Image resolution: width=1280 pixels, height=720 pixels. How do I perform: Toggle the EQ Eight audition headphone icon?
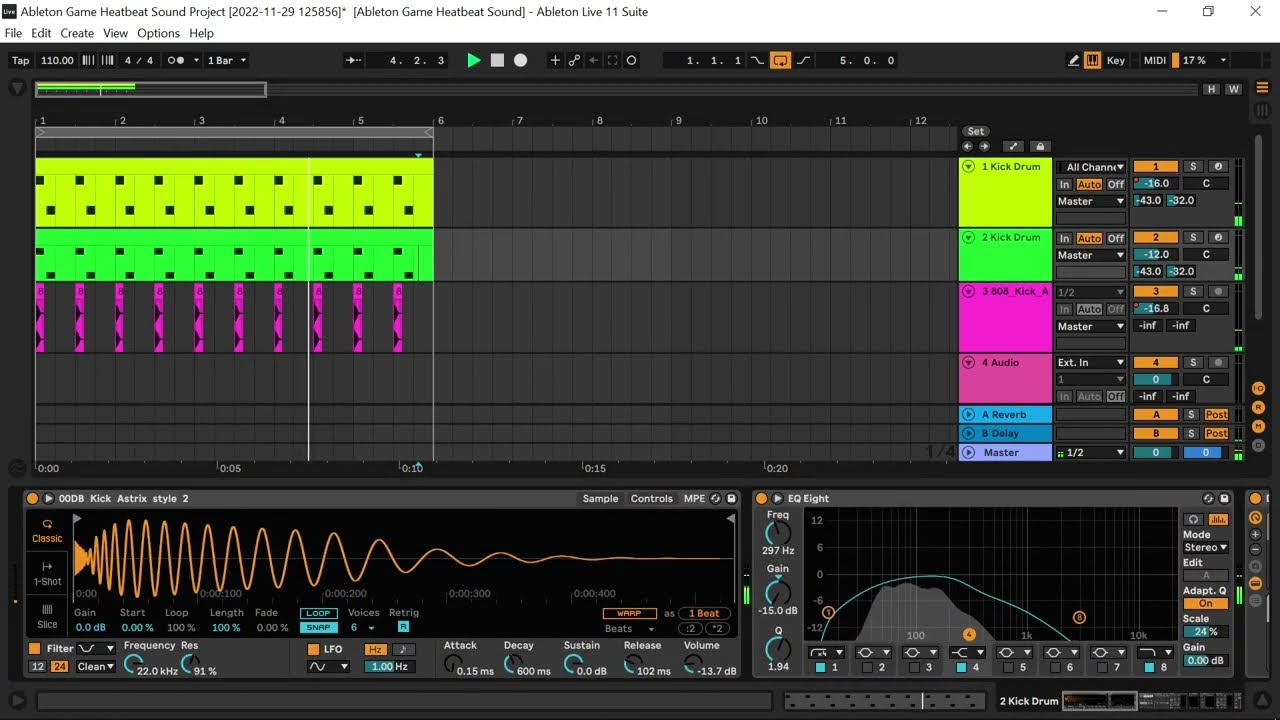[1193, 519]
